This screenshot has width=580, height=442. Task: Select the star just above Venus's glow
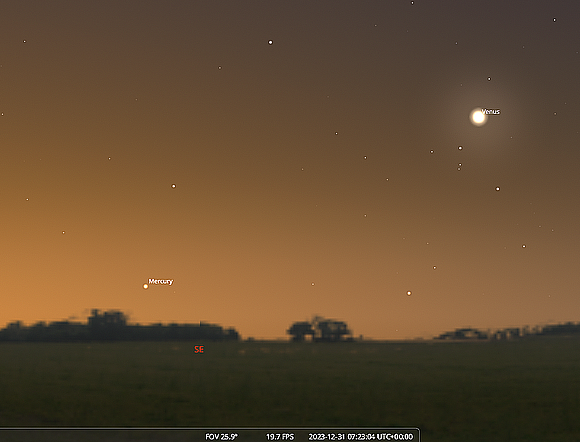pyautogui.click(x=489, y=79)
